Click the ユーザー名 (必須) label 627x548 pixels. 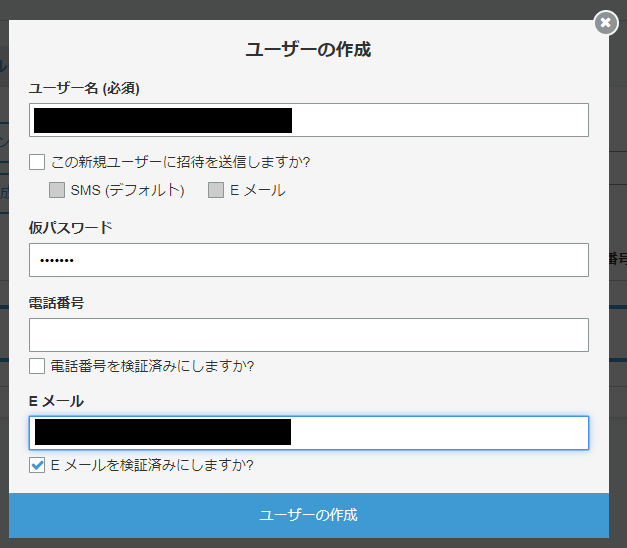tap(84, 88)
